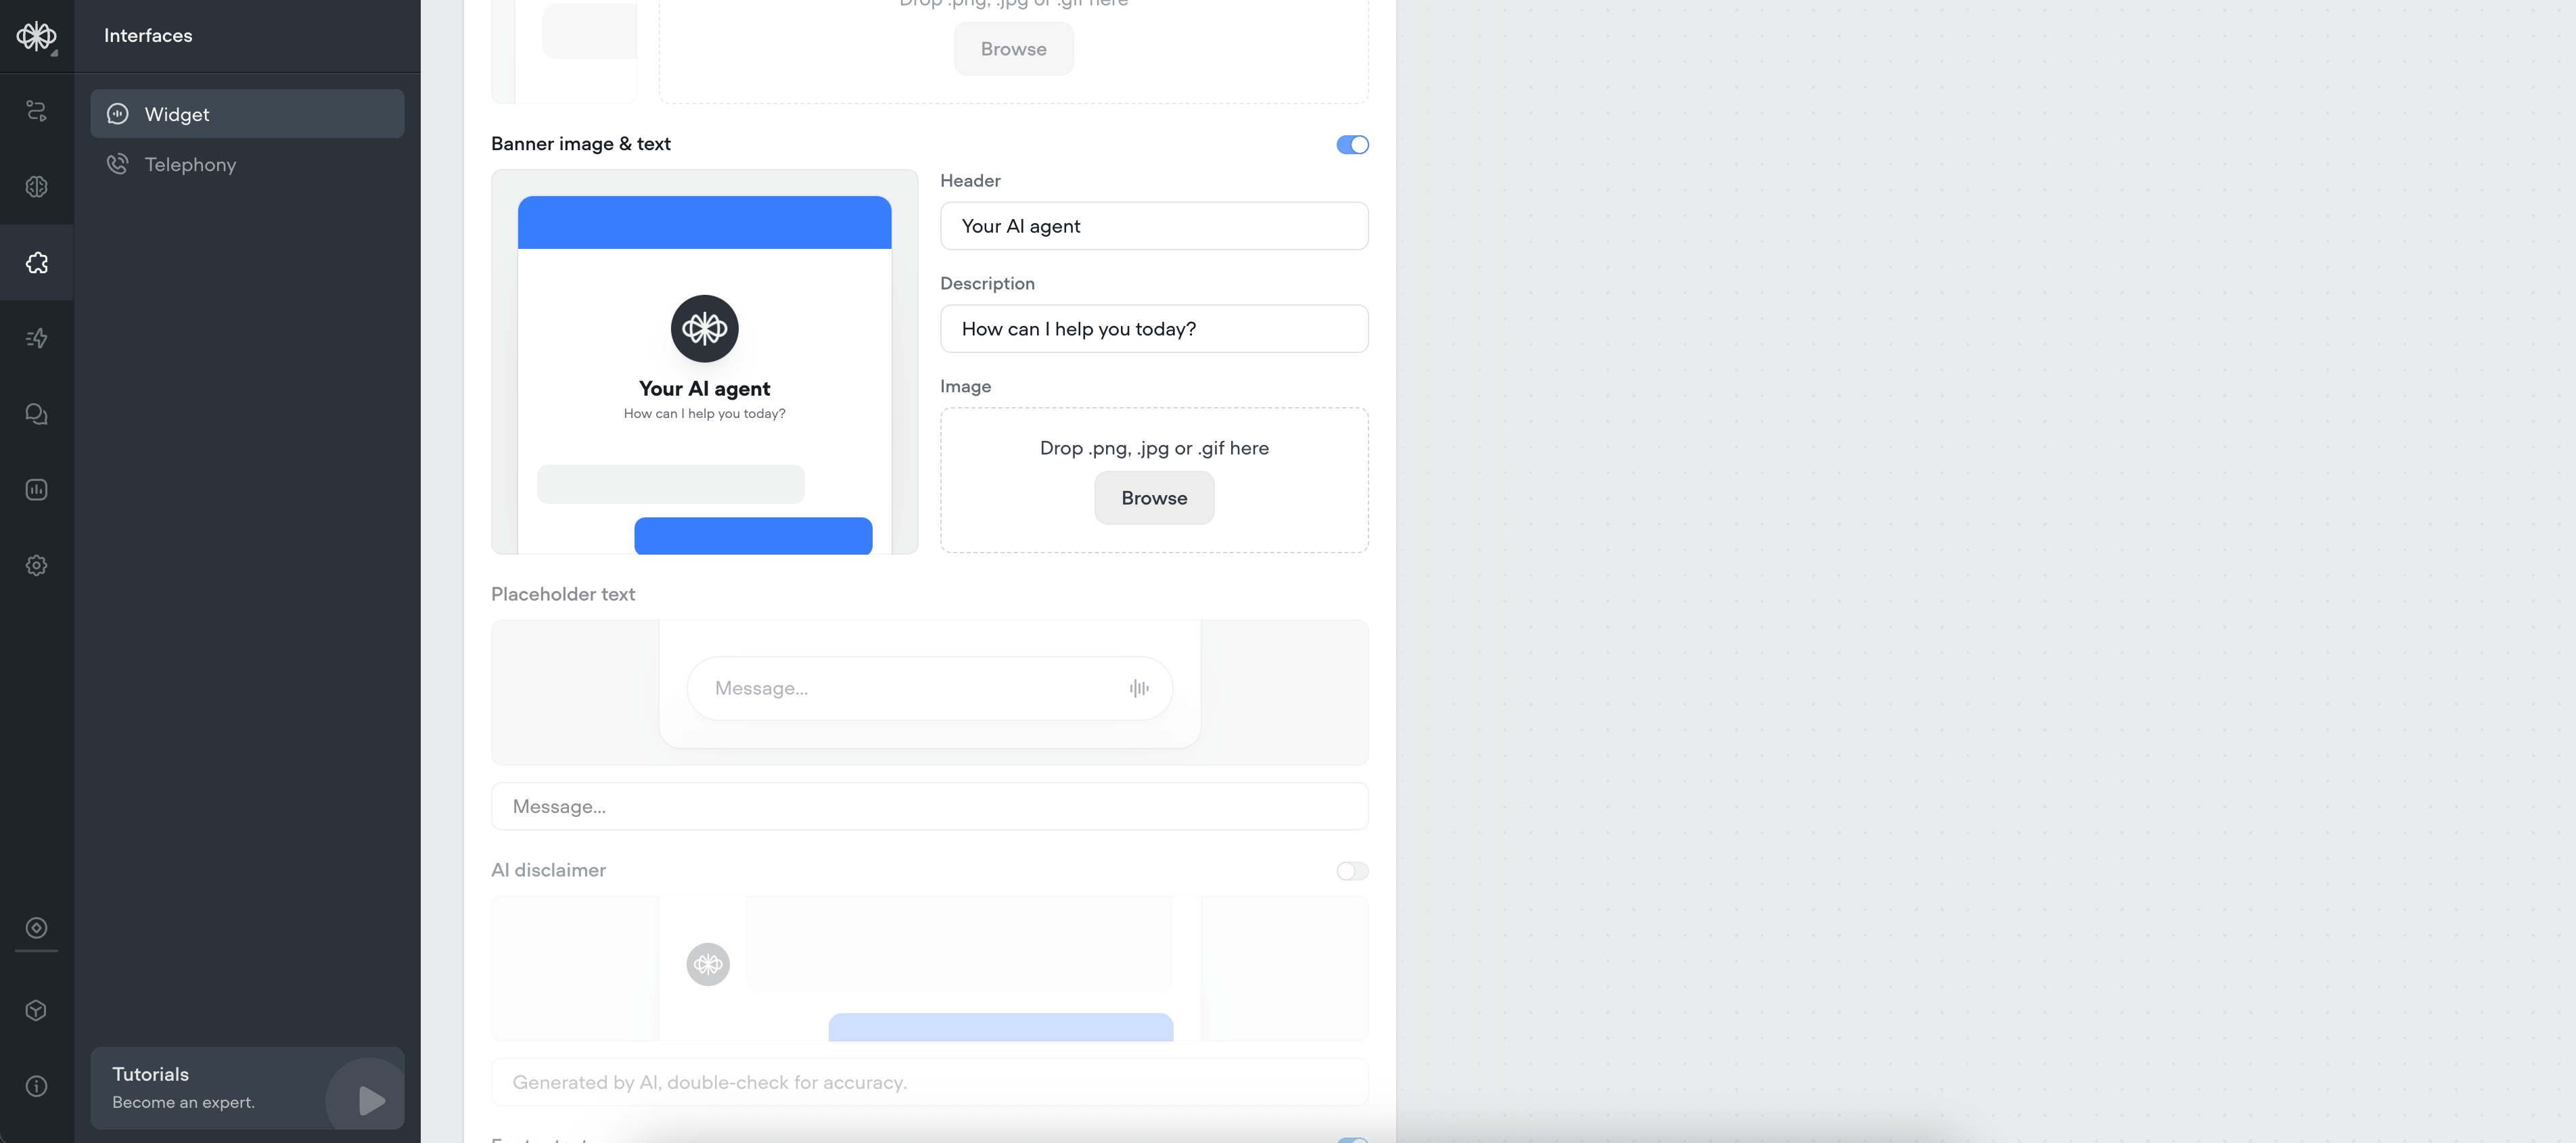Open the settings gear icon in sidebar
Screen dimensions: 2576x1143
[x=36, y=566]
